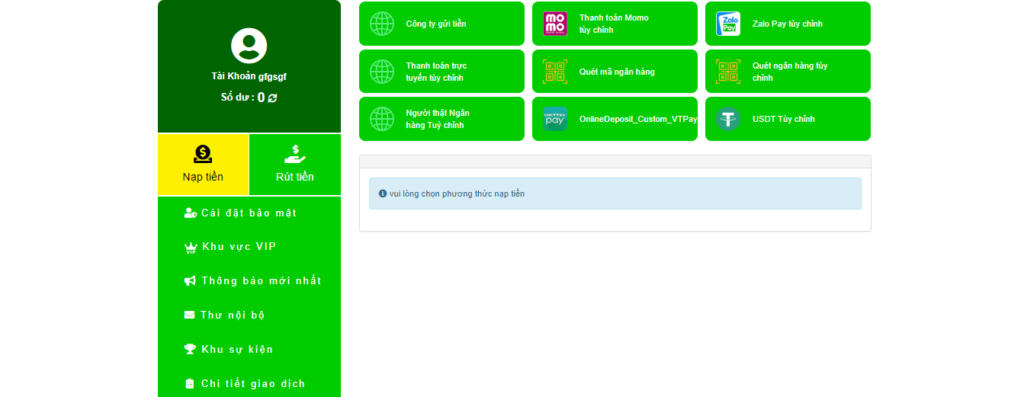Select Công ty gửi tiền deposit method
1024x397 pixels.
pyautogui.click(x=441, y=24)
